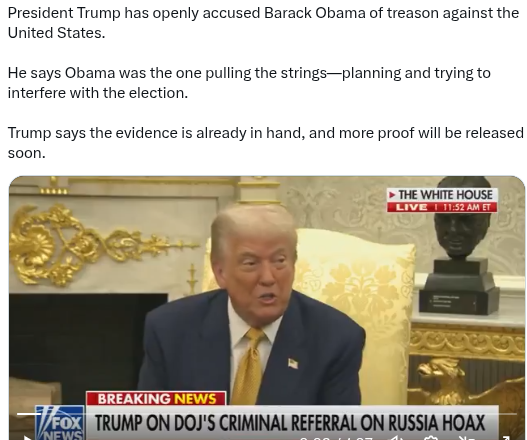The height and width of the screenshot is (440, 527).
Task: Click the Fox News logo in video
Action: tap(60, 423)
